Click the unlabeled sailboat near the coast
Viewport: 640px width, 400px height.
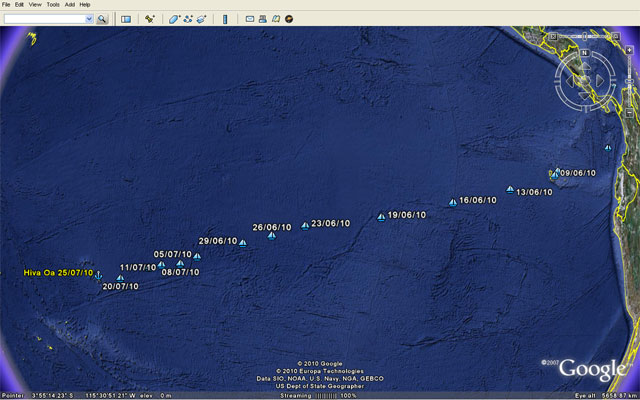click(x=608, y=148)
